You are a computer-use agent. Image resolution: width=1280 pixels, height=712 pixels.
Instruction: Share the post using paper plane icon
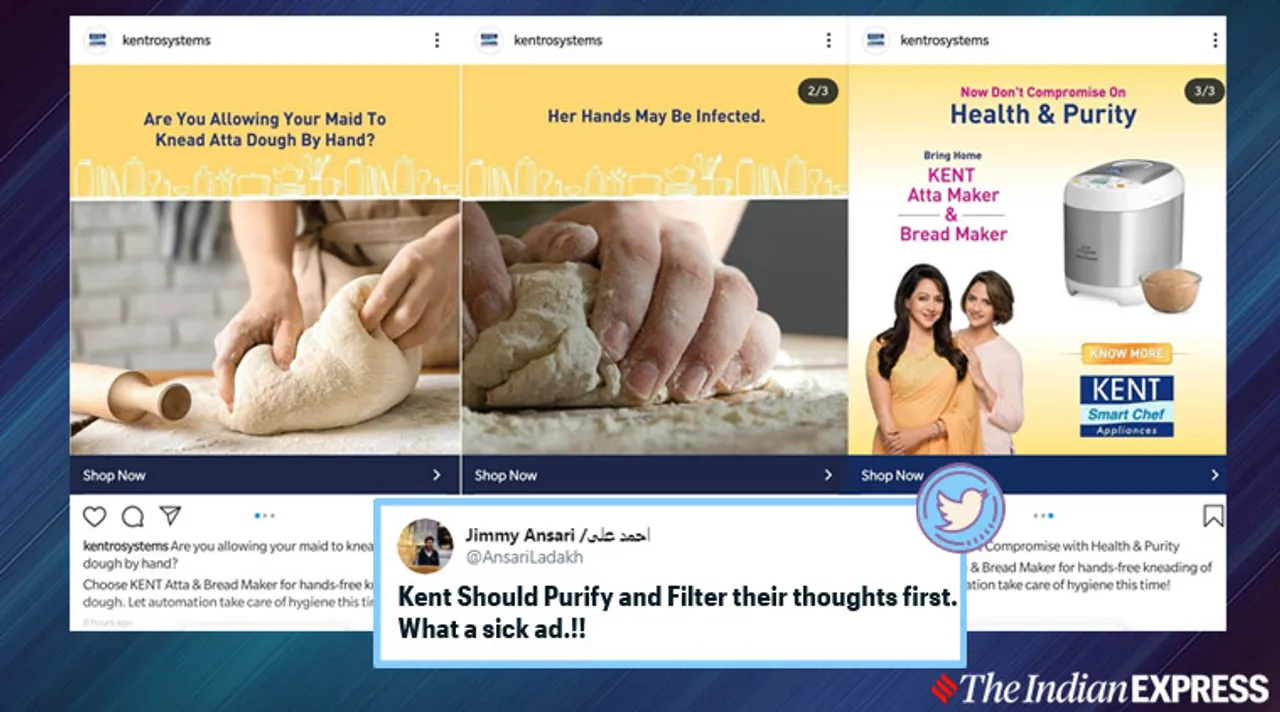[171, 515]
